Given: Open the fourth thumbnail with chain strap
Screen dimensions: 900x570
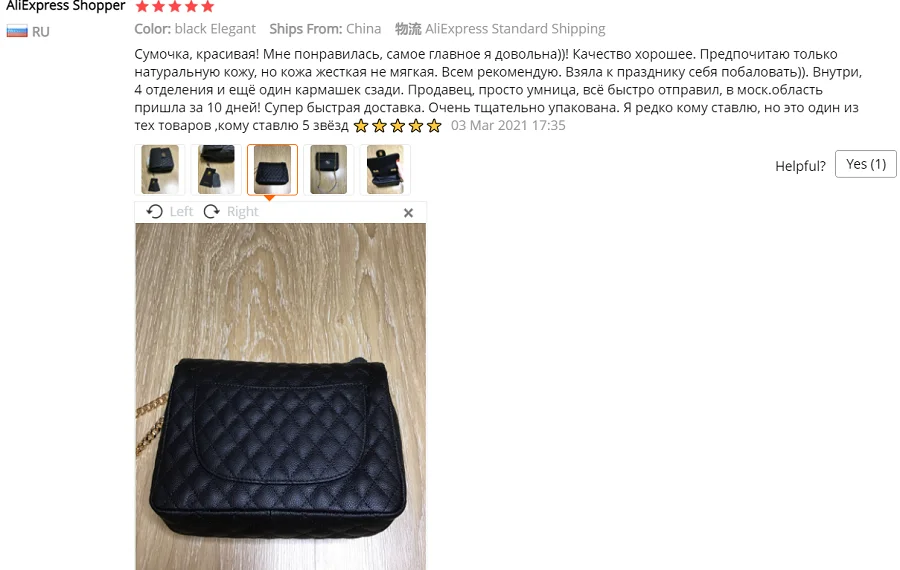Looking at the screenshot, I should [x=328, y=169].
